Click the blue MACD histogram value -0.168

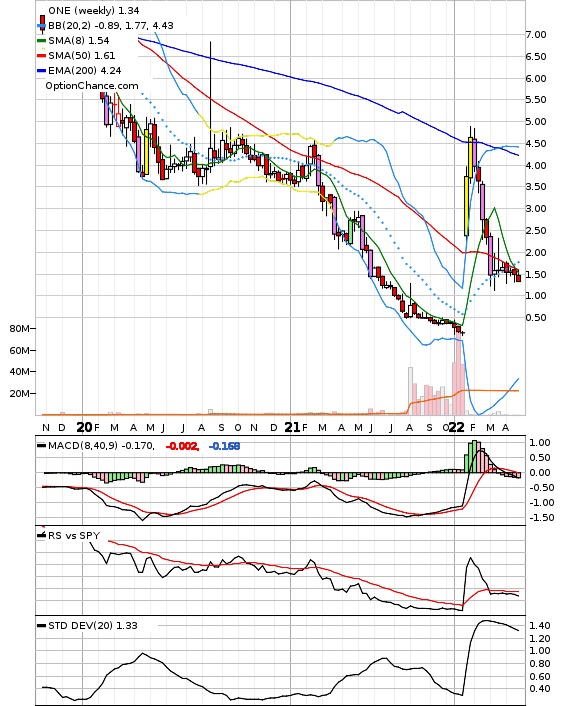click(x=224, y=446)
